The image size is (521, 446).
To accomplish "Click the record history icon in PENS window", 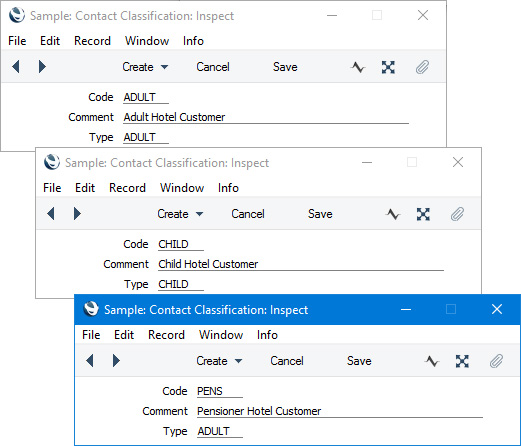I will (432, 361).
